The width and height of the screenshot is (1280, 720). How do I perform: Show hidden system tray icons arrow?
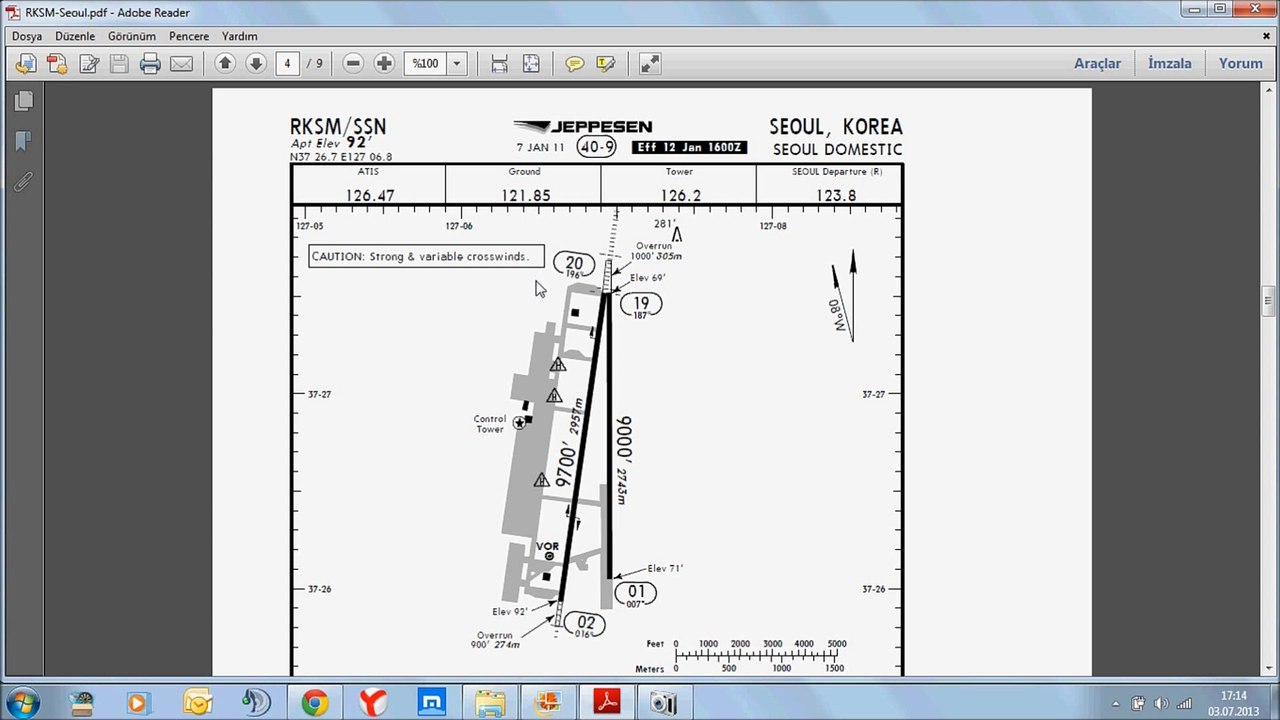(x=1115, y=704)
